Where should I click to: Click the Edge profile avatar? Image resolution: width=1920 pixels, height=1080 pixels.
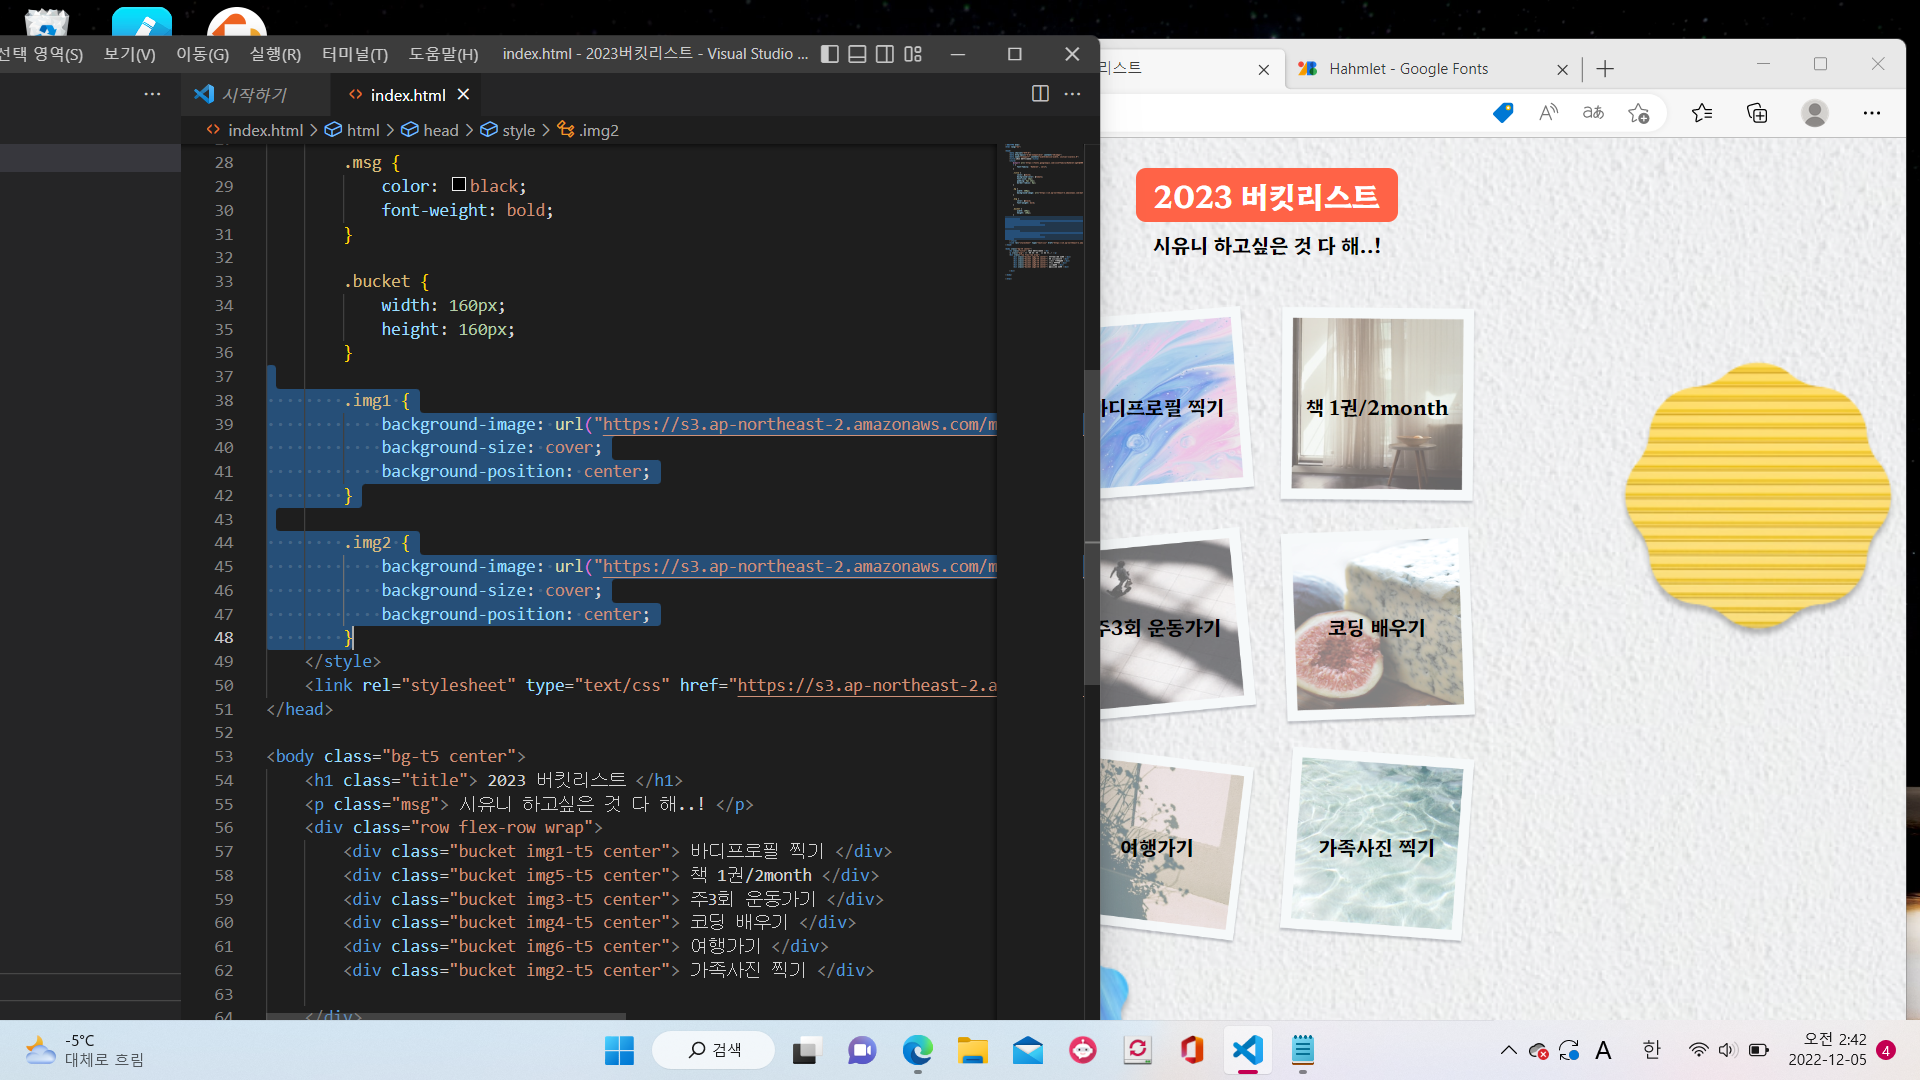coord(1815,112)
